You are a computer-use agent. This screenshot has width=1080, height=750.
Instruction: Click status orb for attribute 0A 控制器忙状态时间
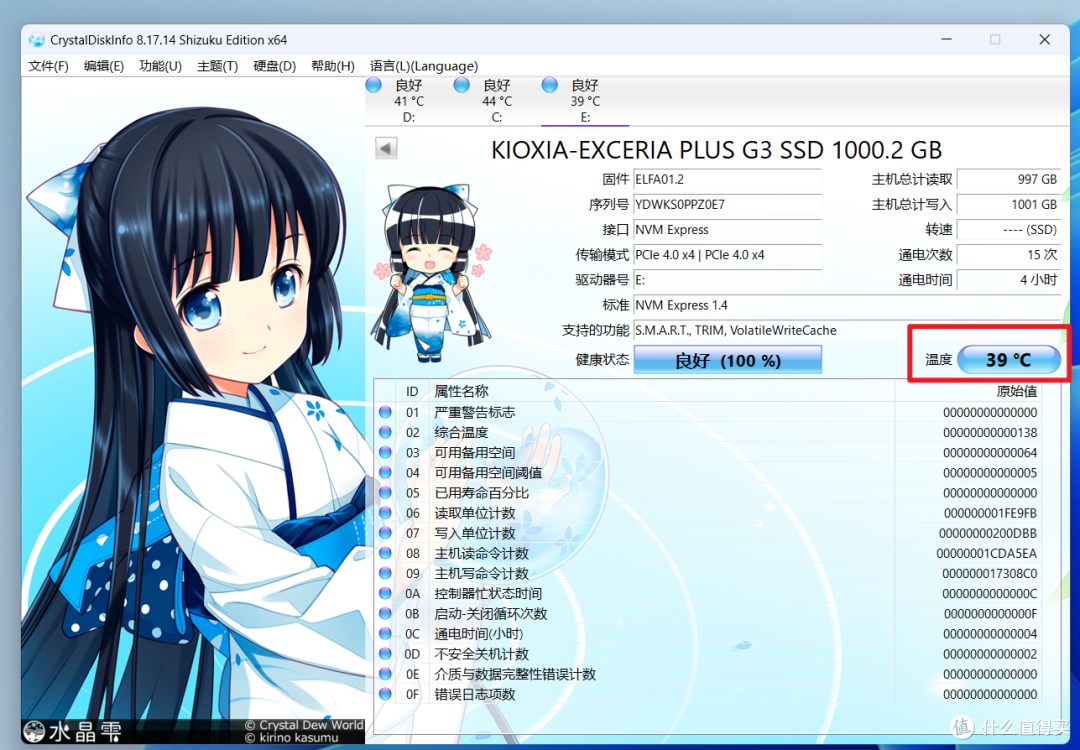[385, 593]
